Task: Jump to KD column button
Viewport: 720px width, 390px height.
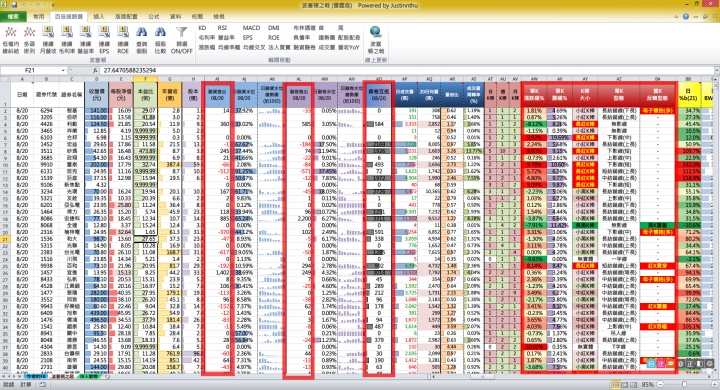Action: (202, 28)
